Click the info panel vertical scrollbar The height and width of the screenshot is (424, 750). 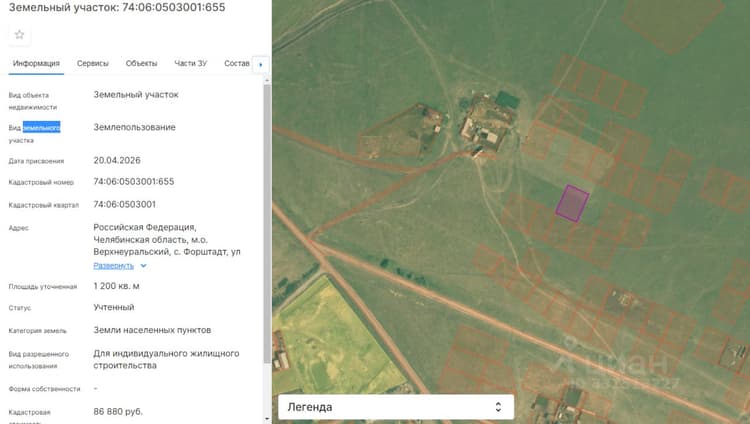coord(267,224)
